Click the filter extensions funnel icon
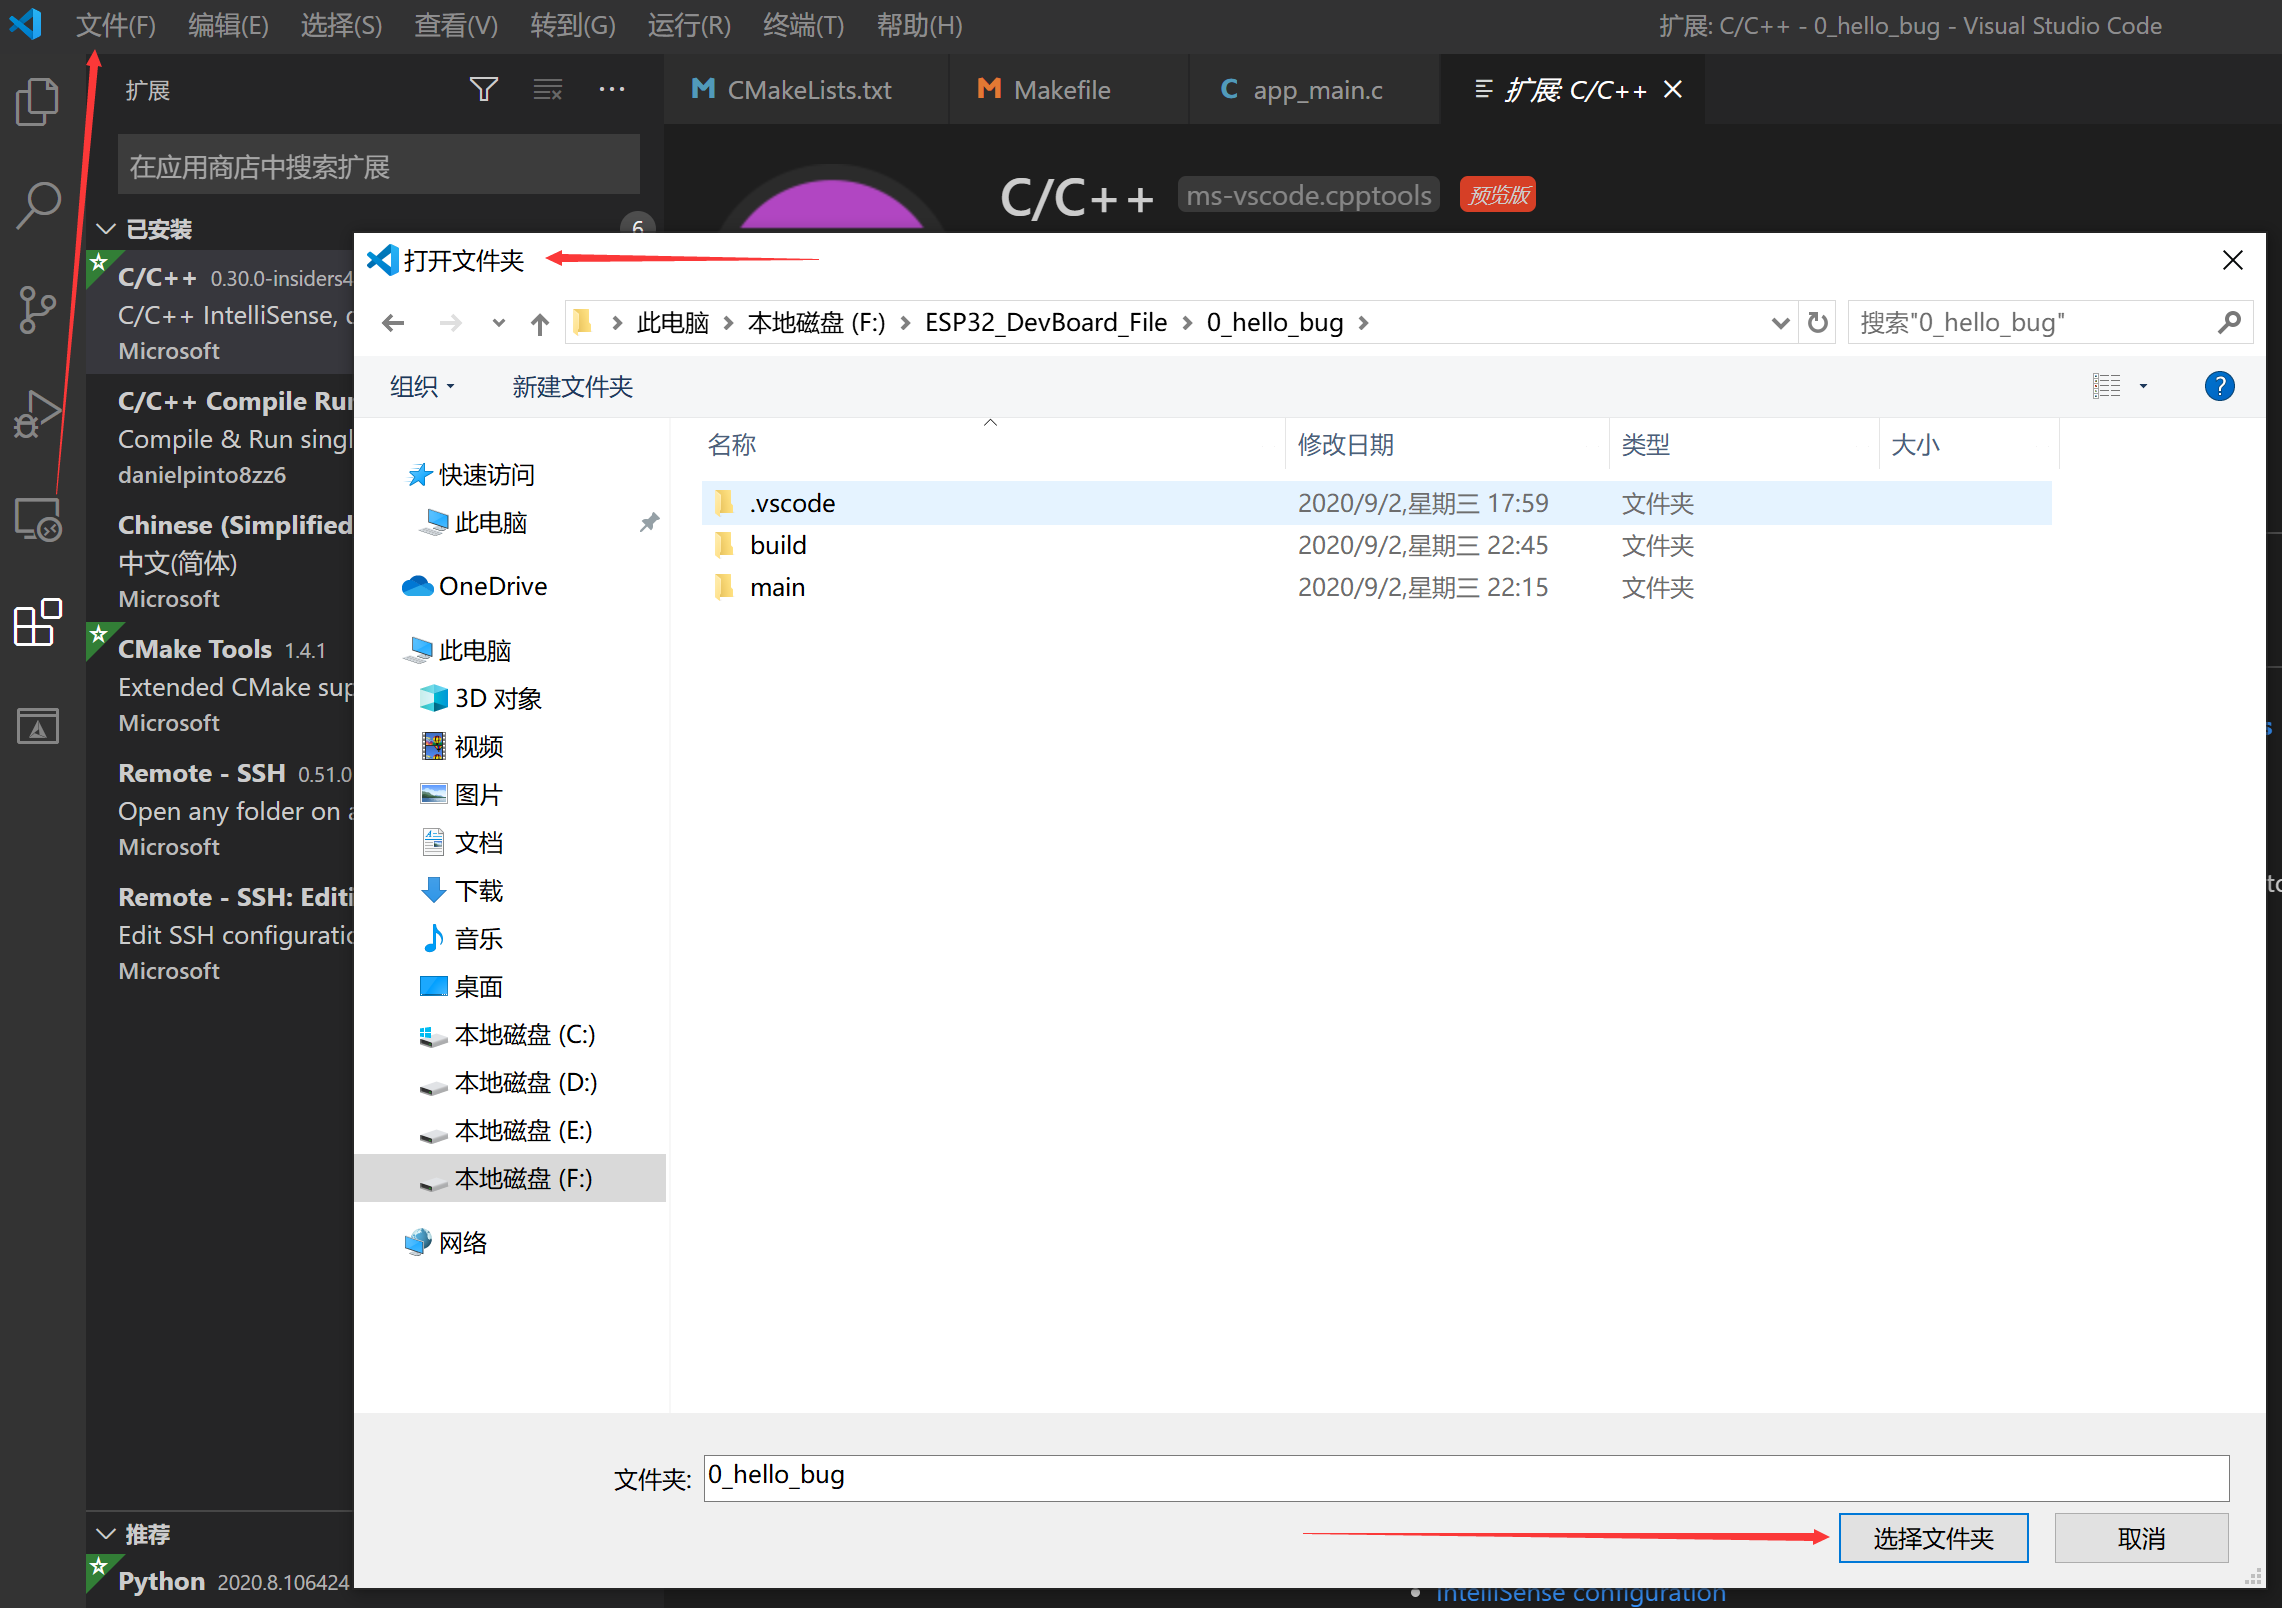The width and height of the screenshot is (2282, 1608). coord(484,90)
